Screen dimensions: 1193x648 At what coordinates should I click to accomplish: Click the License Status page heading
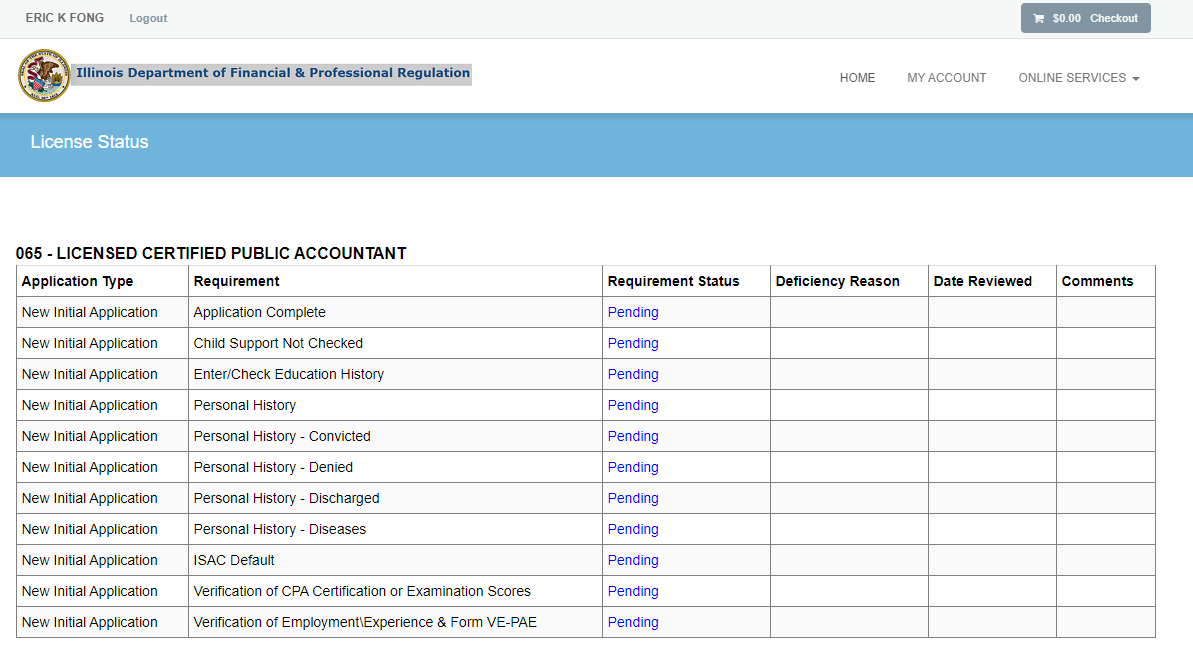pyautogui.click(x=89, y=142)
